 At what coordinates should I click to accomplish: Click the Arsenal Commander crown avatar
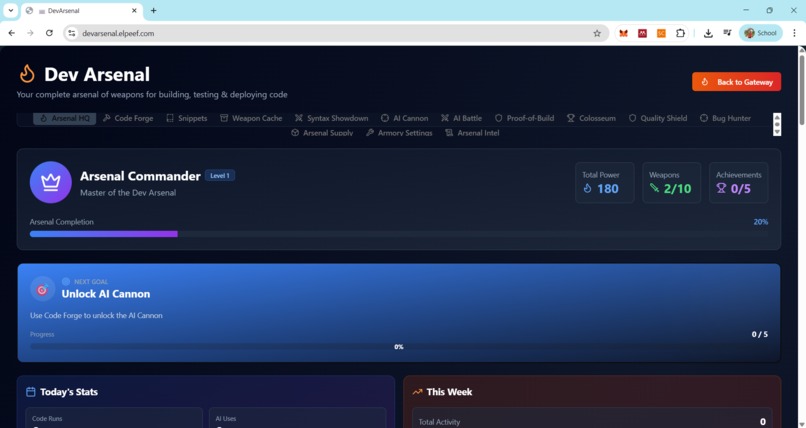pyautogui.click(x=50, y=182)
